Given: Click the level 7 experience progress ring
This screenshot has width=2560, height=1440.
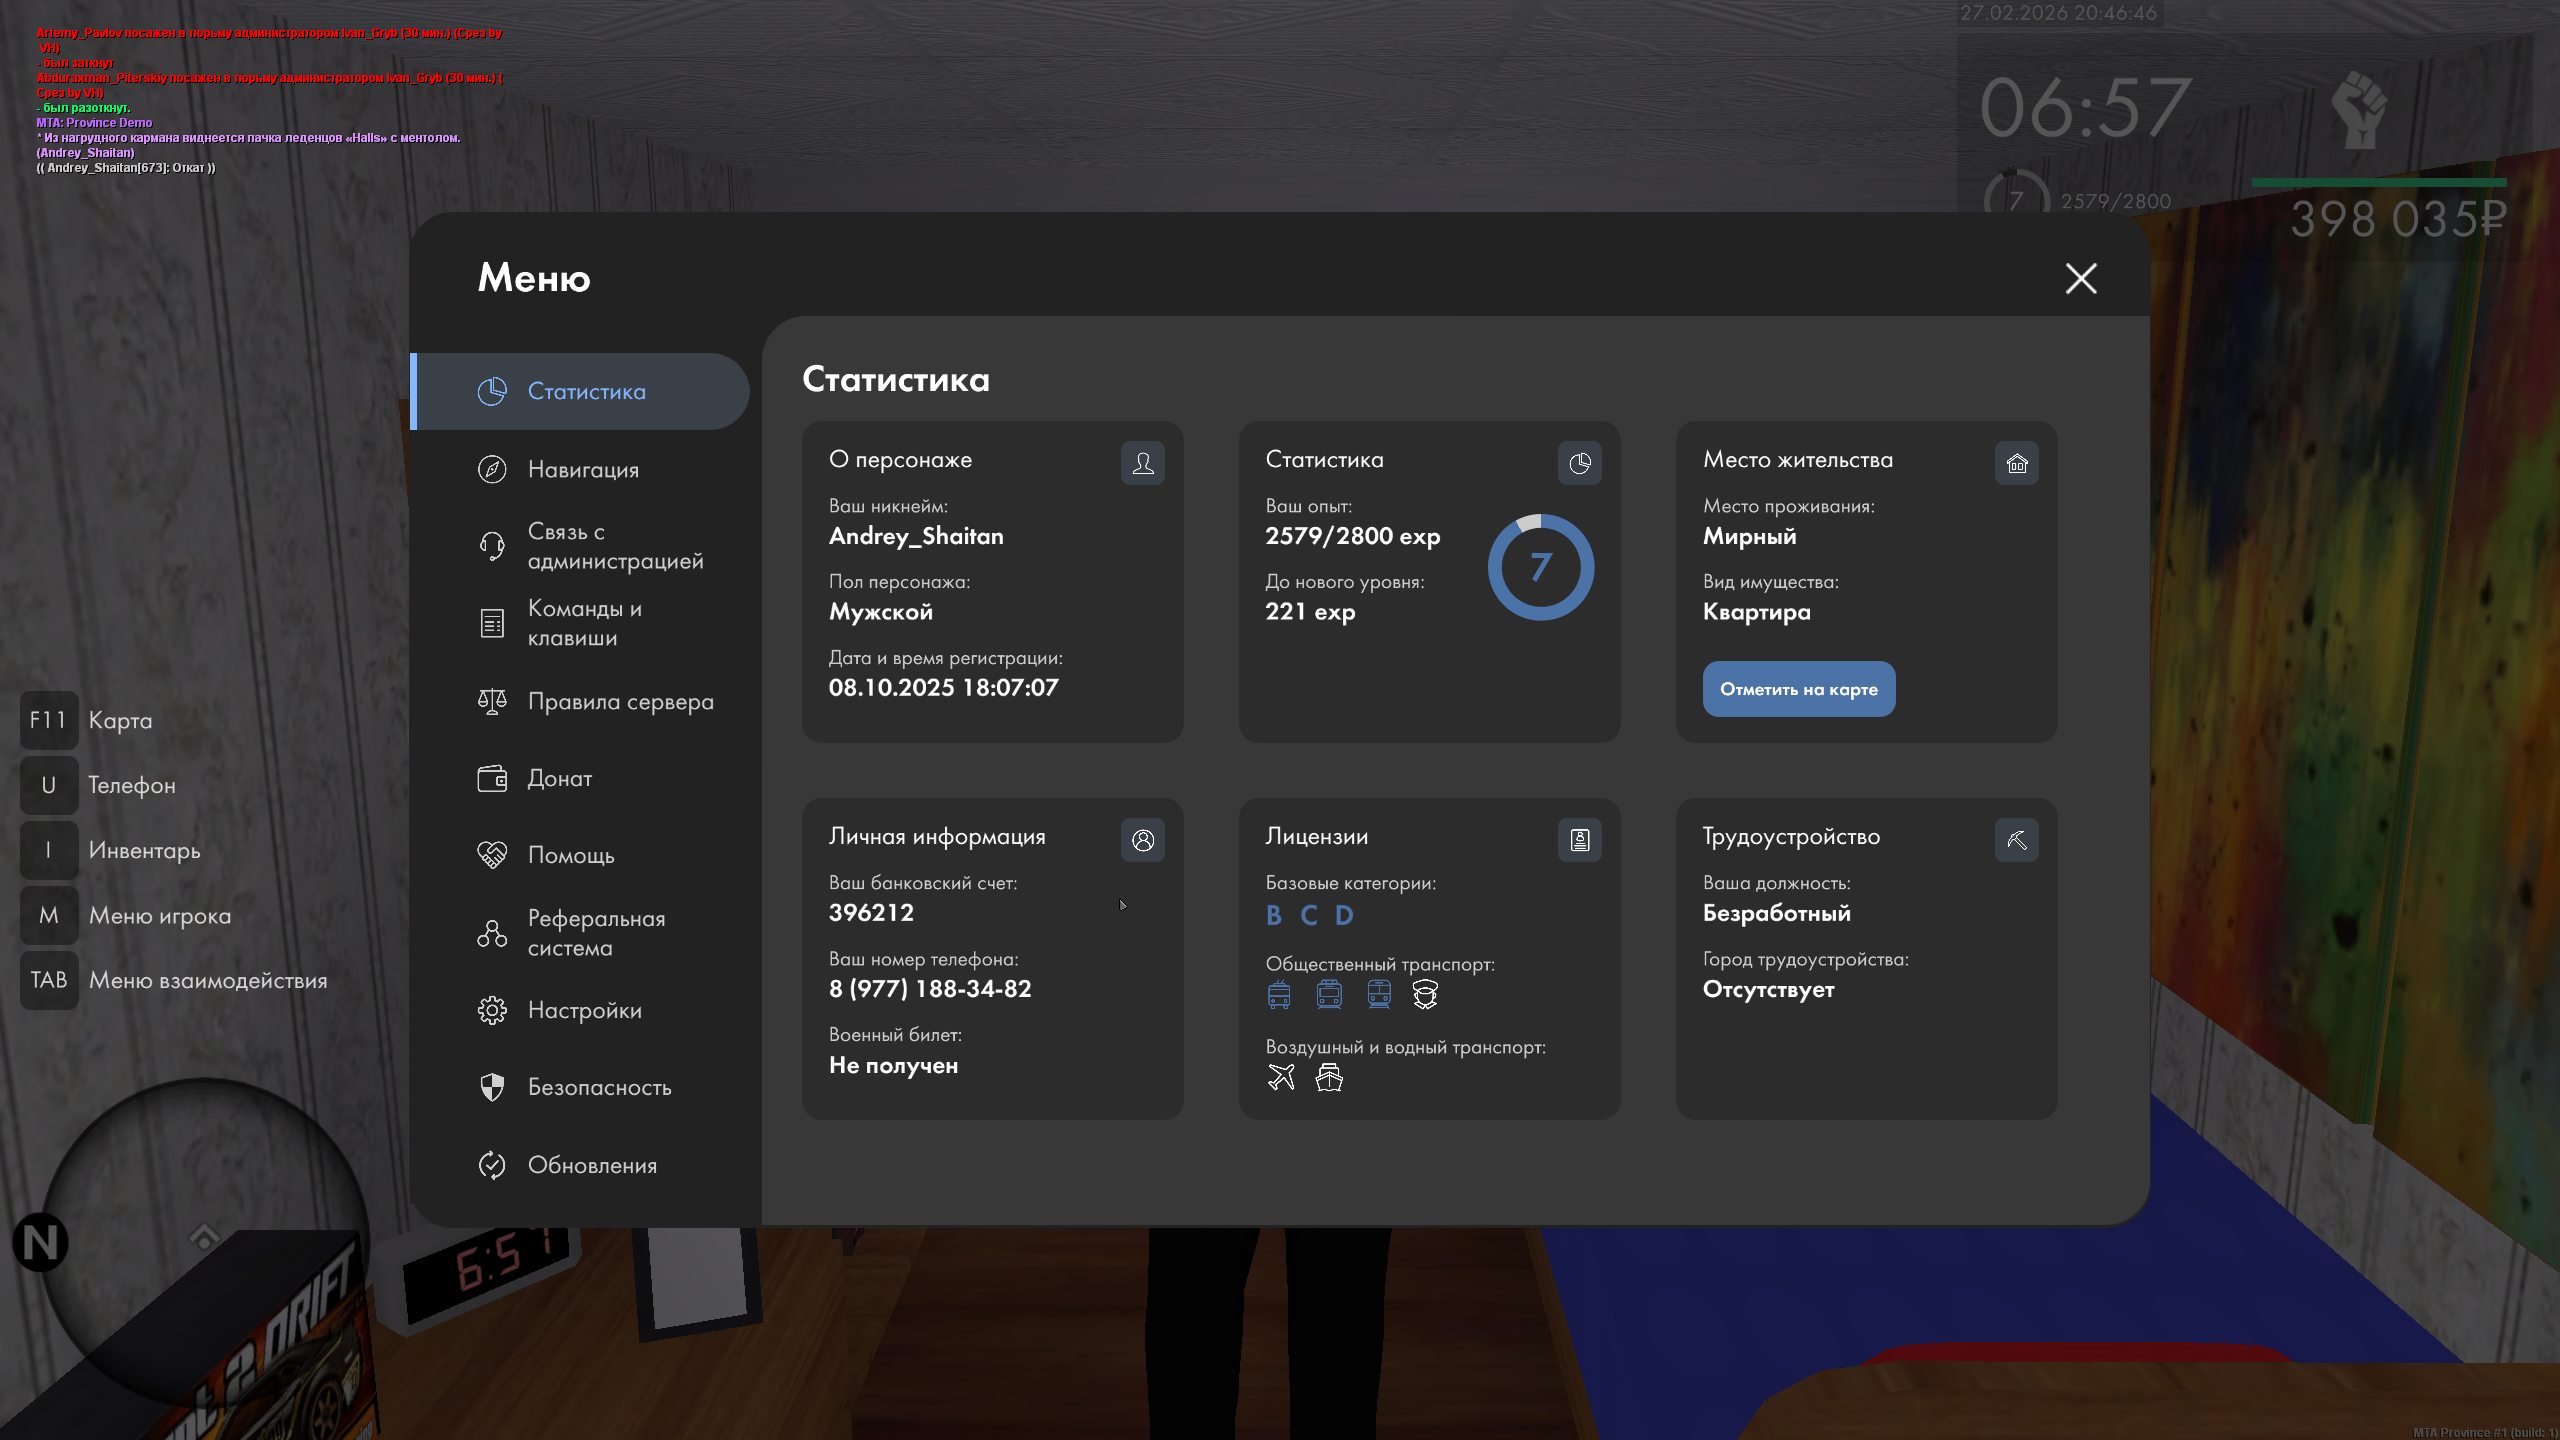Looking at the screenshot, I should pyautogui.click(x=1540, y=567).
